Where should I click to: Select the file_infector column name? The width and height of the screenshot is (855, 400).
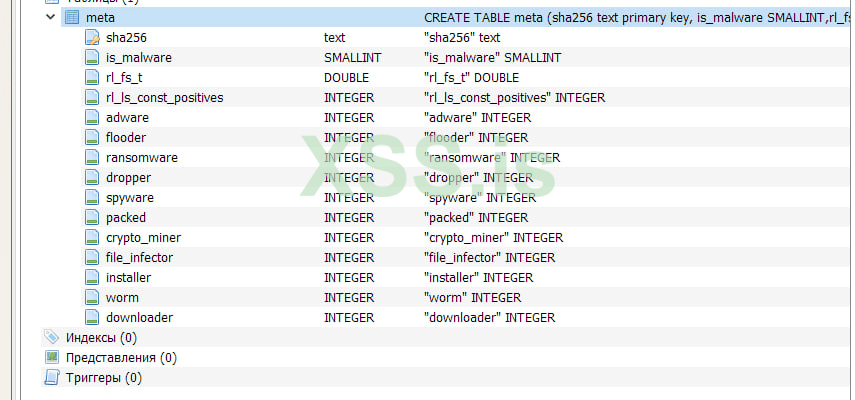tap(140, 258)
